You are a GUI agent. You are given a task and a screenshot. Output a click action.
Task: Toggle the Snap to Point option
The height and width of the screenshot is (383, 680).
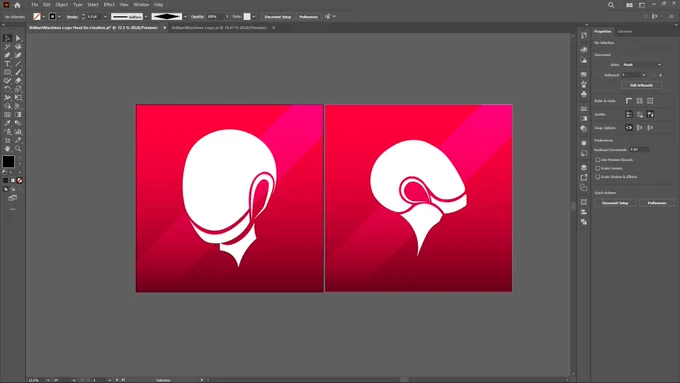coord(629,128)
